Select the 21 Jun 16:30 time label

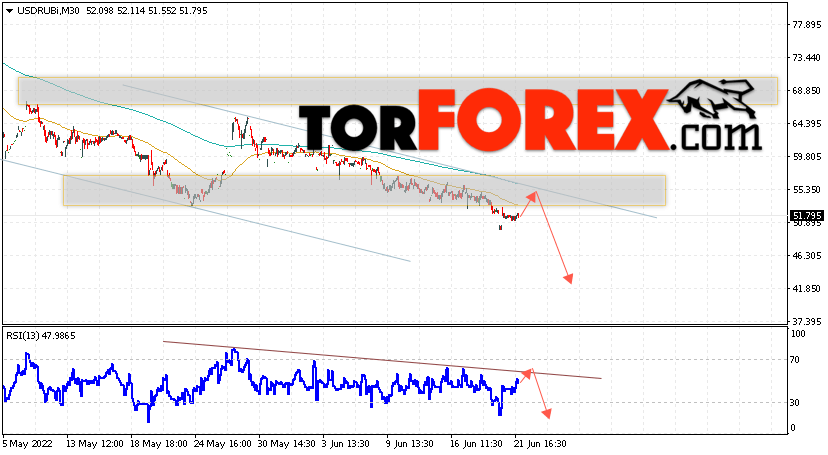coord(540,444)
